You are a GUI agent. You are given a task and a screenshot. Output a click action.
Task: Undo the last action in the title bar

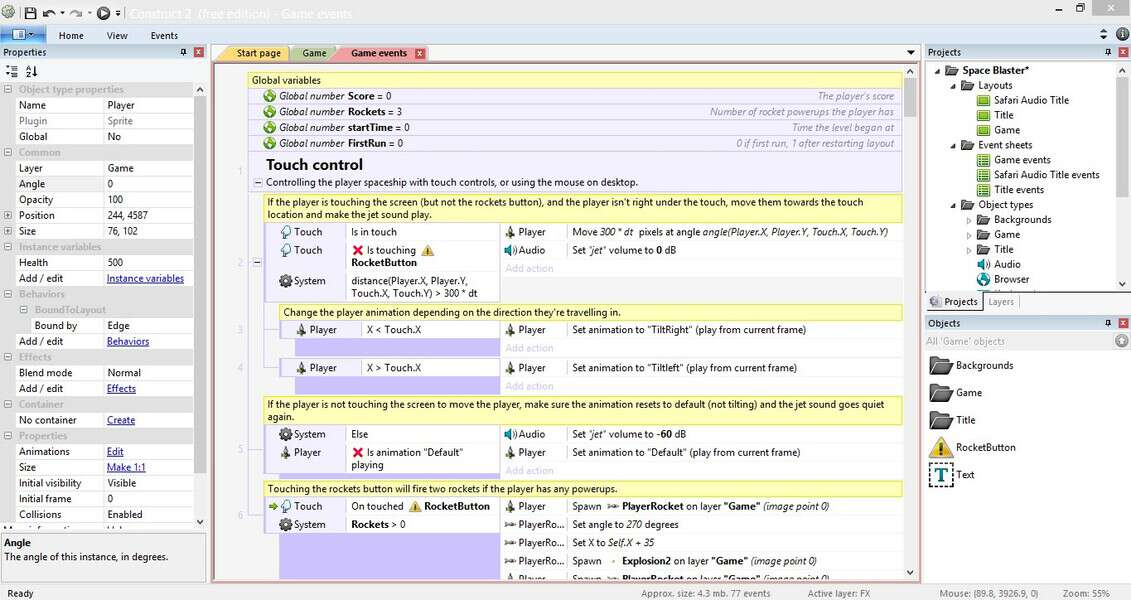click(49, 12)
